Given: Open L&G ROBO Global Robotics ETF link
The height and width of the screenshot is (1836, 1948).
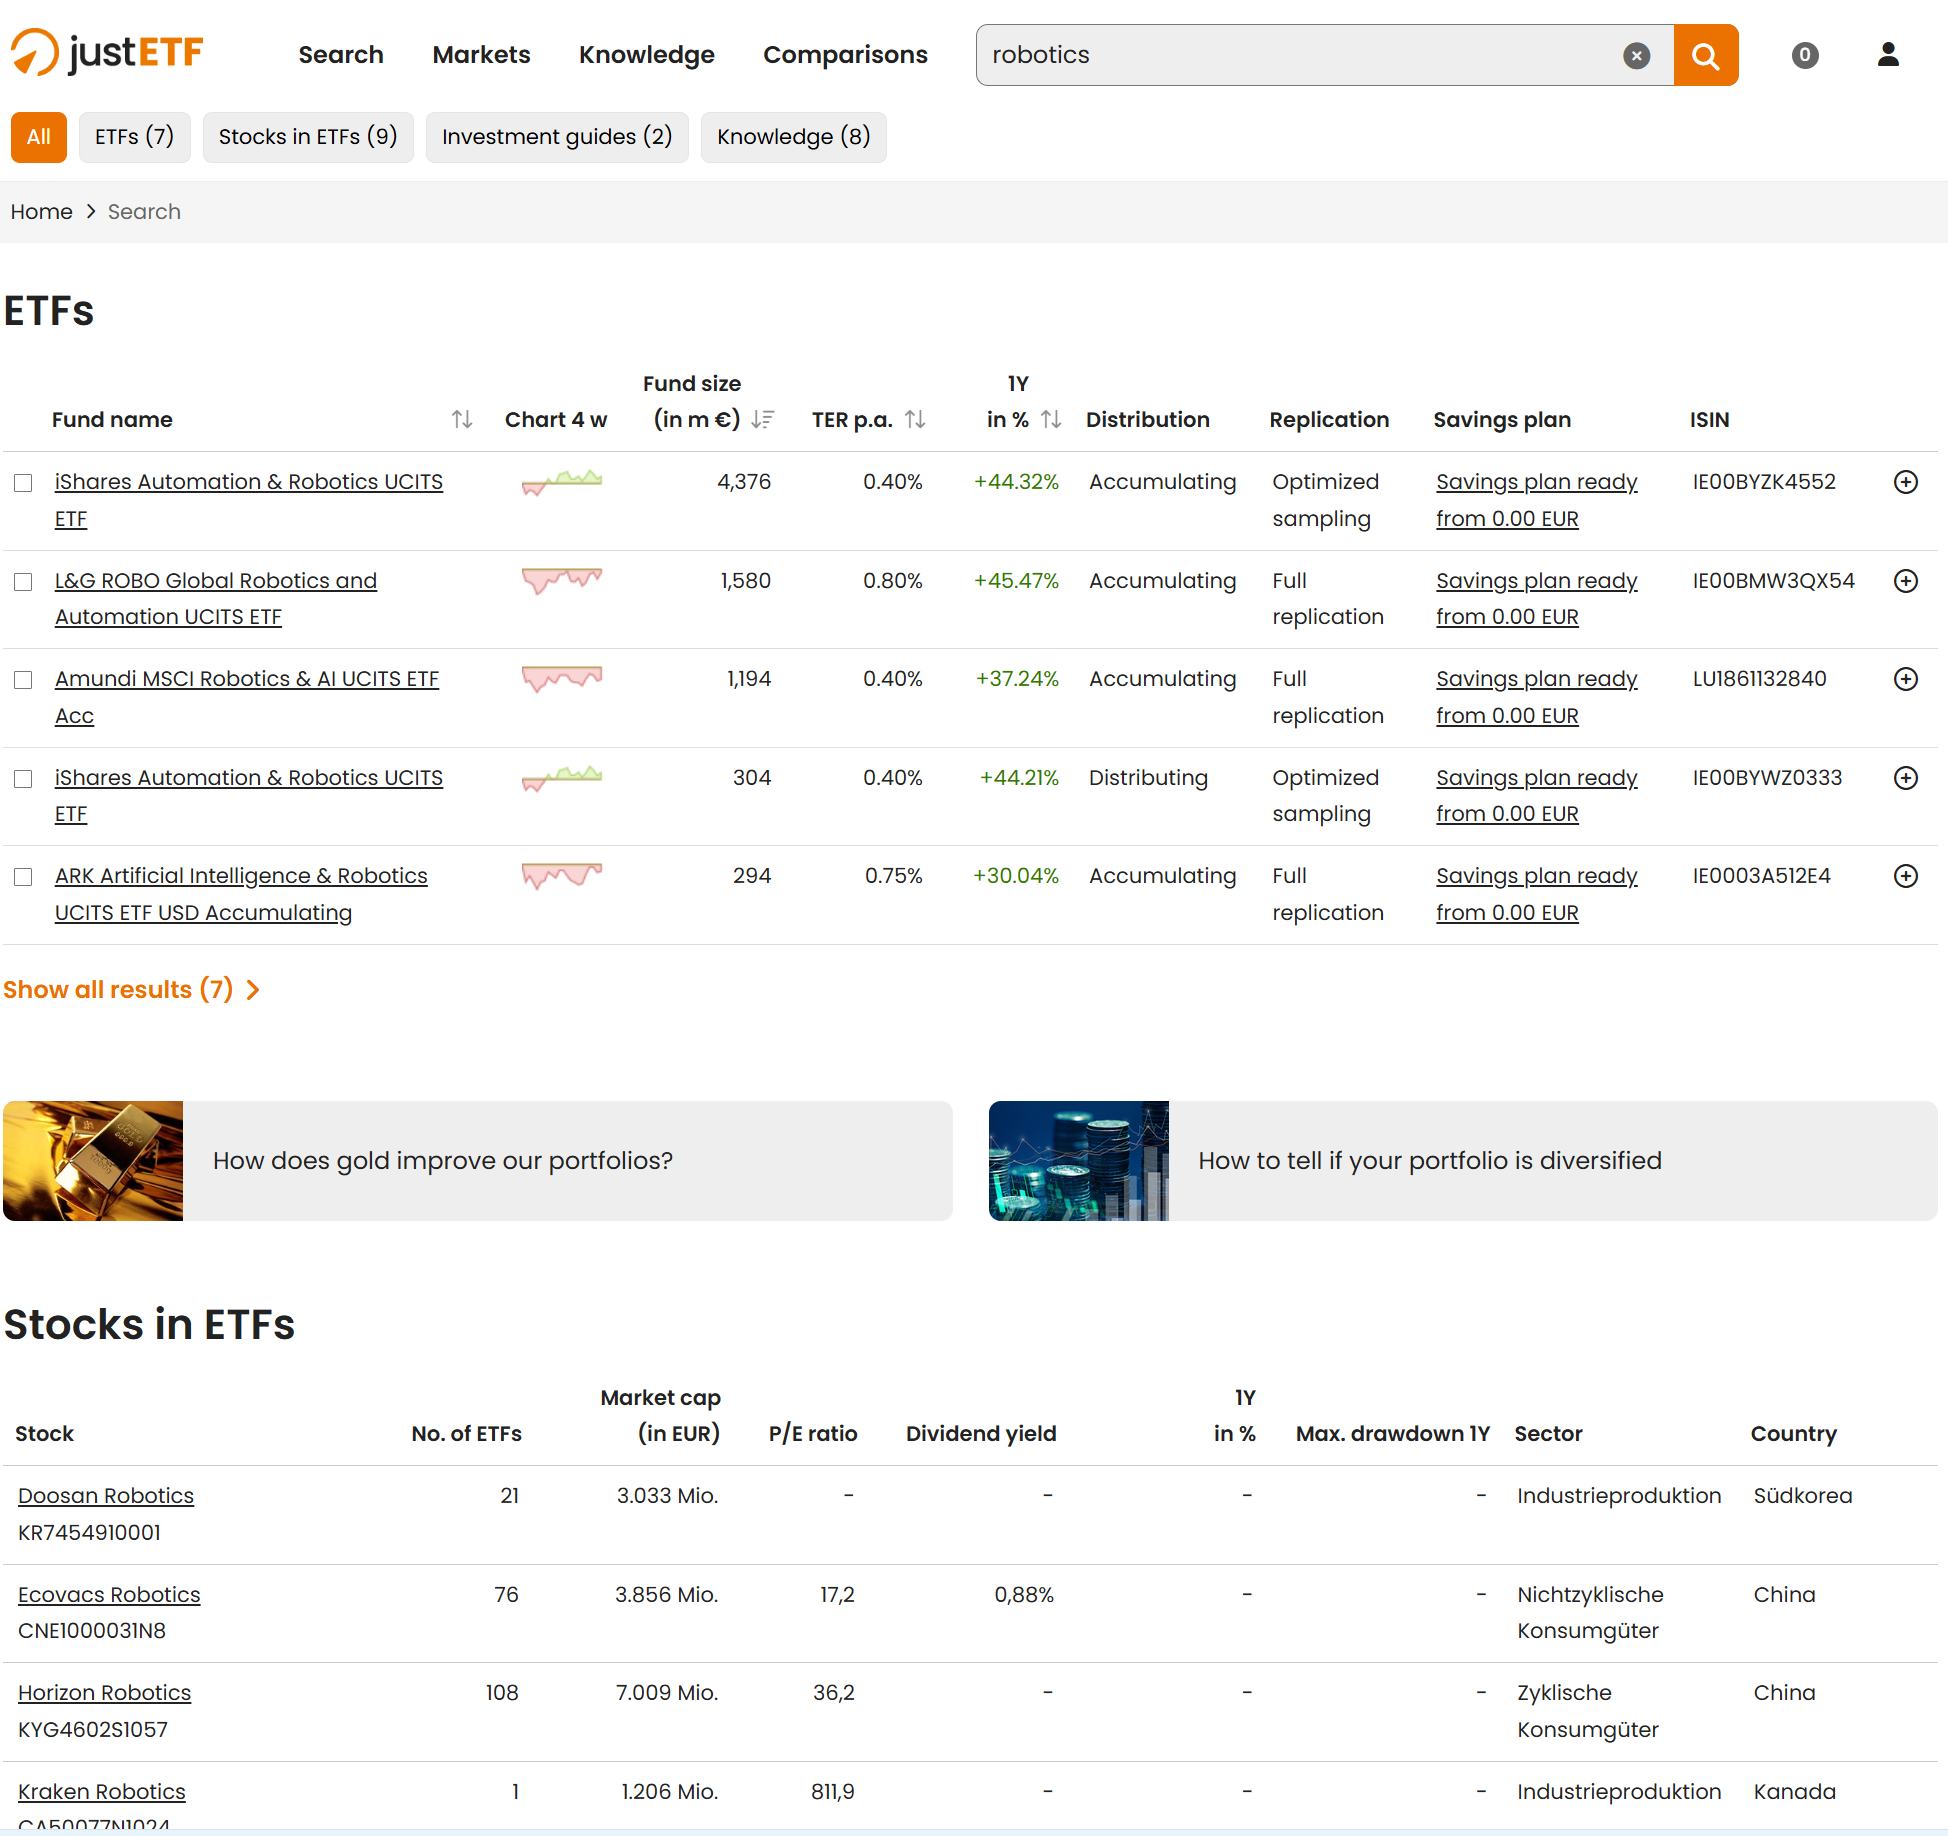Looking at the screenshot, I should (x=216, y=599).
